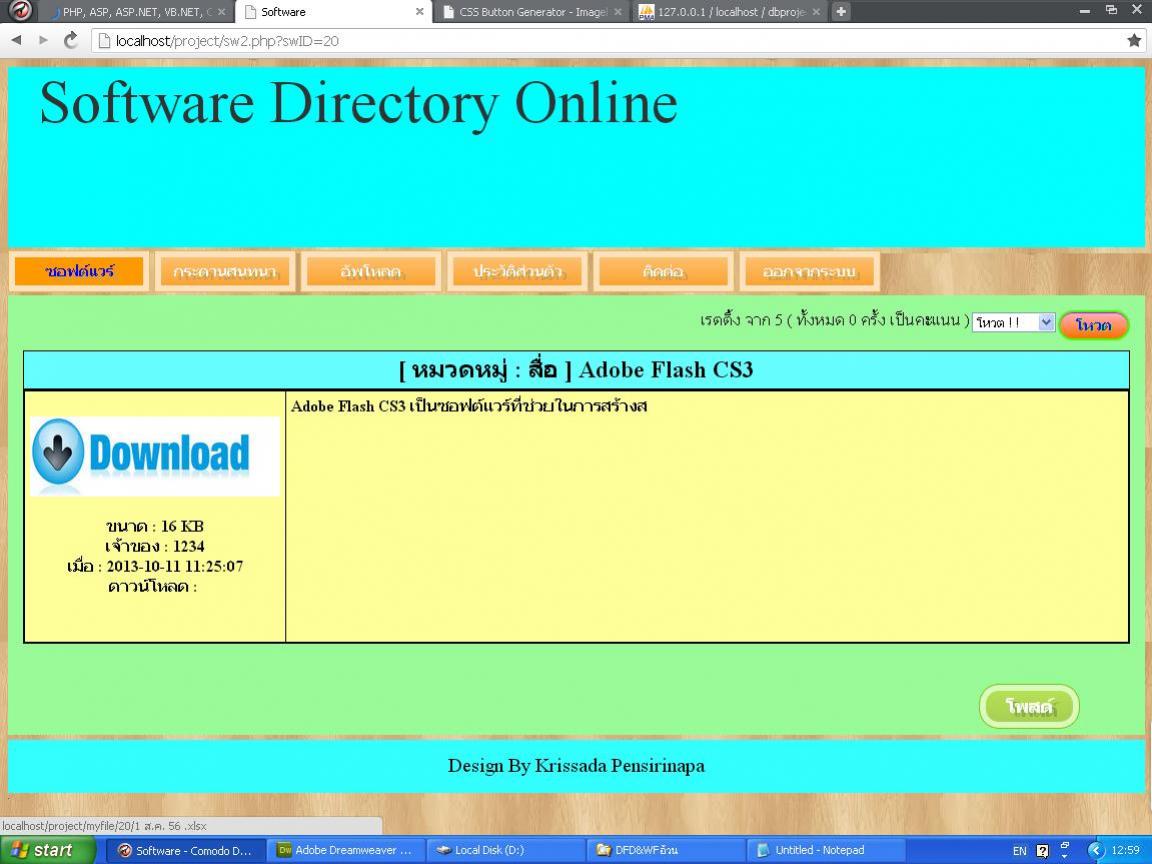Close the CSS Button Generator tab
1152x864 pixels.
pos(618,12)
